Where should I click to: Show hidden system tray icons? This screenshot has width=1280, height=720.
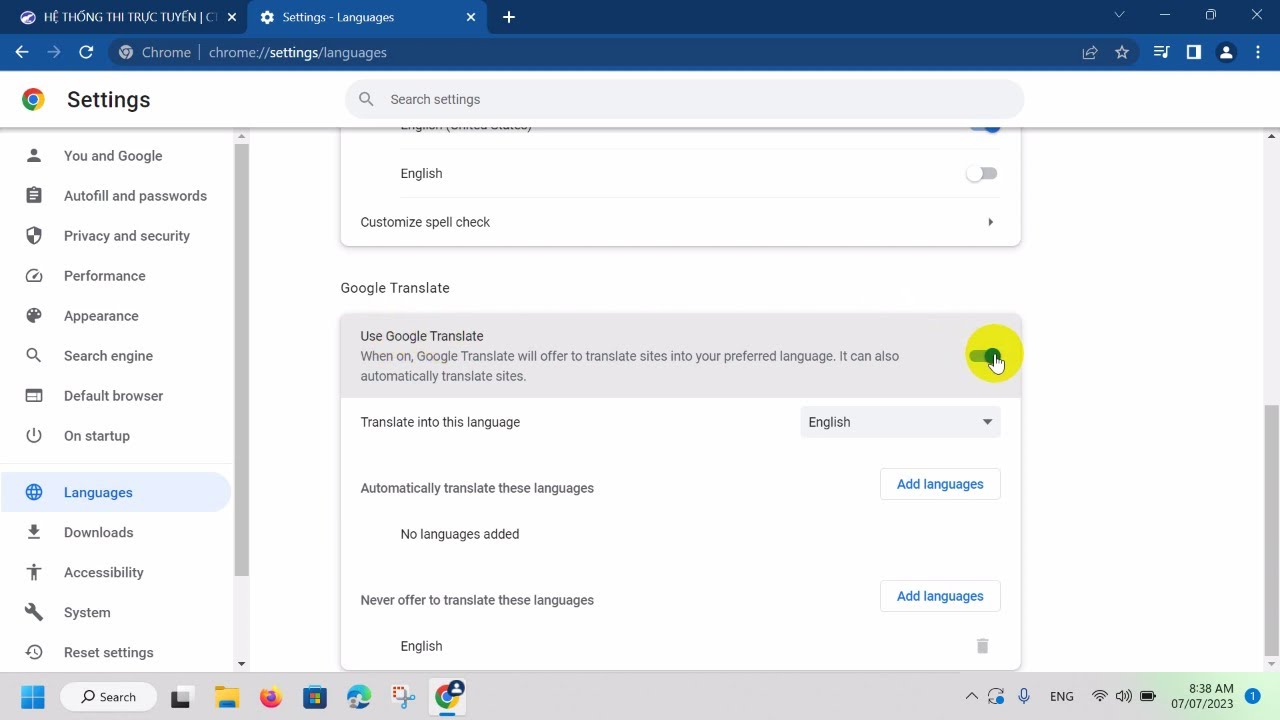971,696
